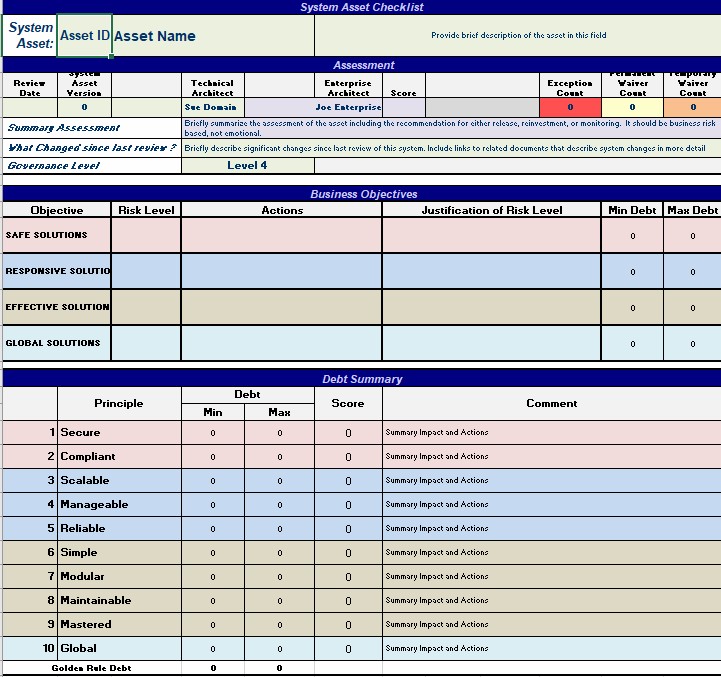Image resolution: width=721 pixels, height=677 pixels.
Task: Click Min Debt cell for Global Solutions
Action: pyautogui.click(x=632, y=344)
